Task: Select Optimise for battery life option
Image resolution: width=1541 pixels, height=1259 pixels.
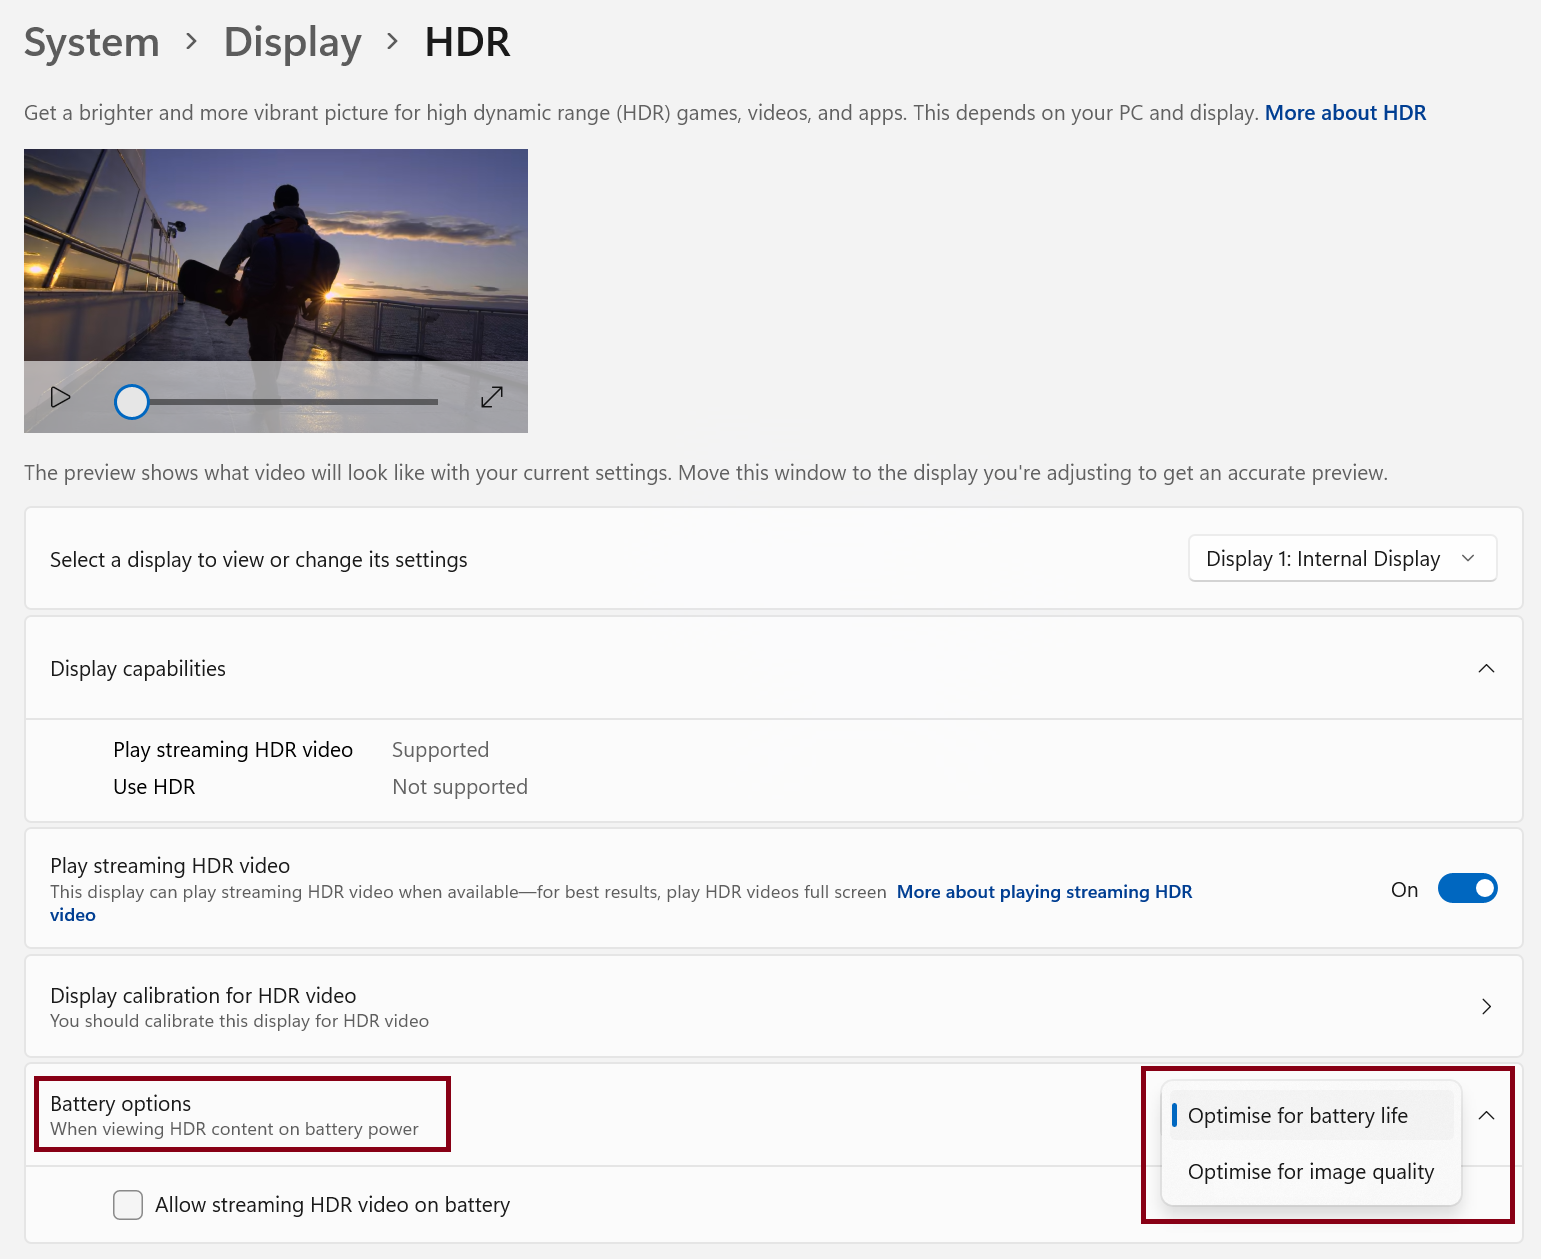Action: pos(1311,1115)
